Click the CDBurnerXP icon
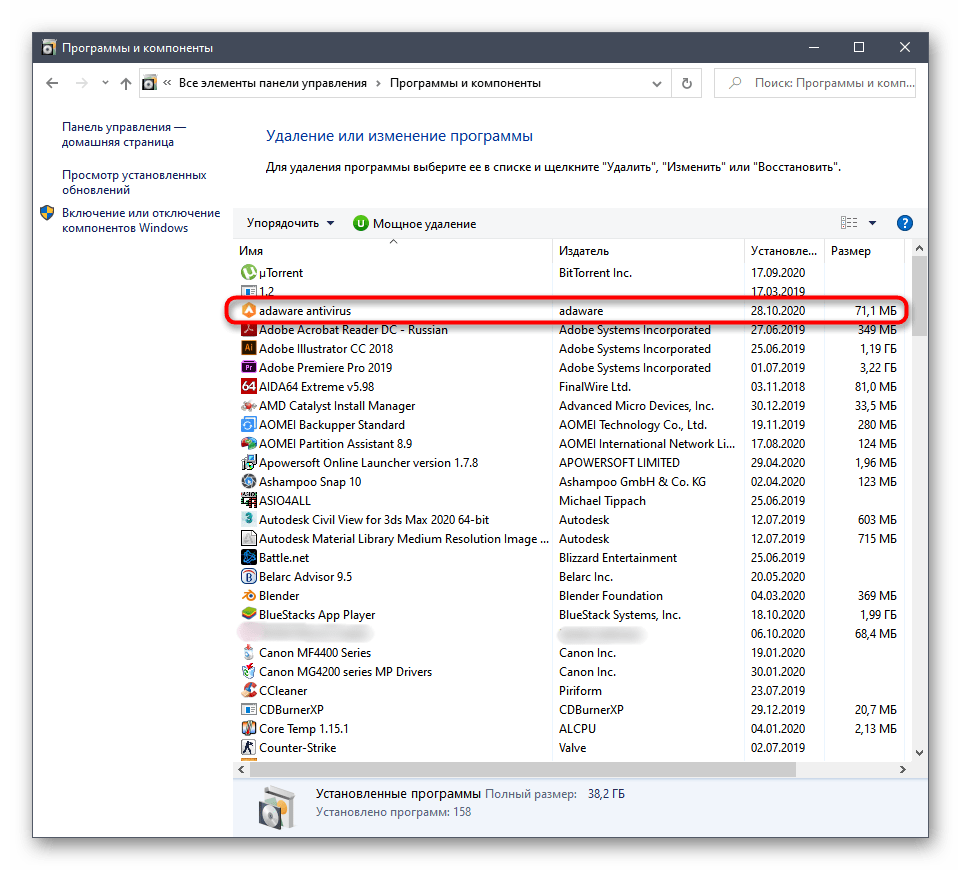Image resolution: width=961 pixels, height=870 pixels. click(x=248, y=709)
